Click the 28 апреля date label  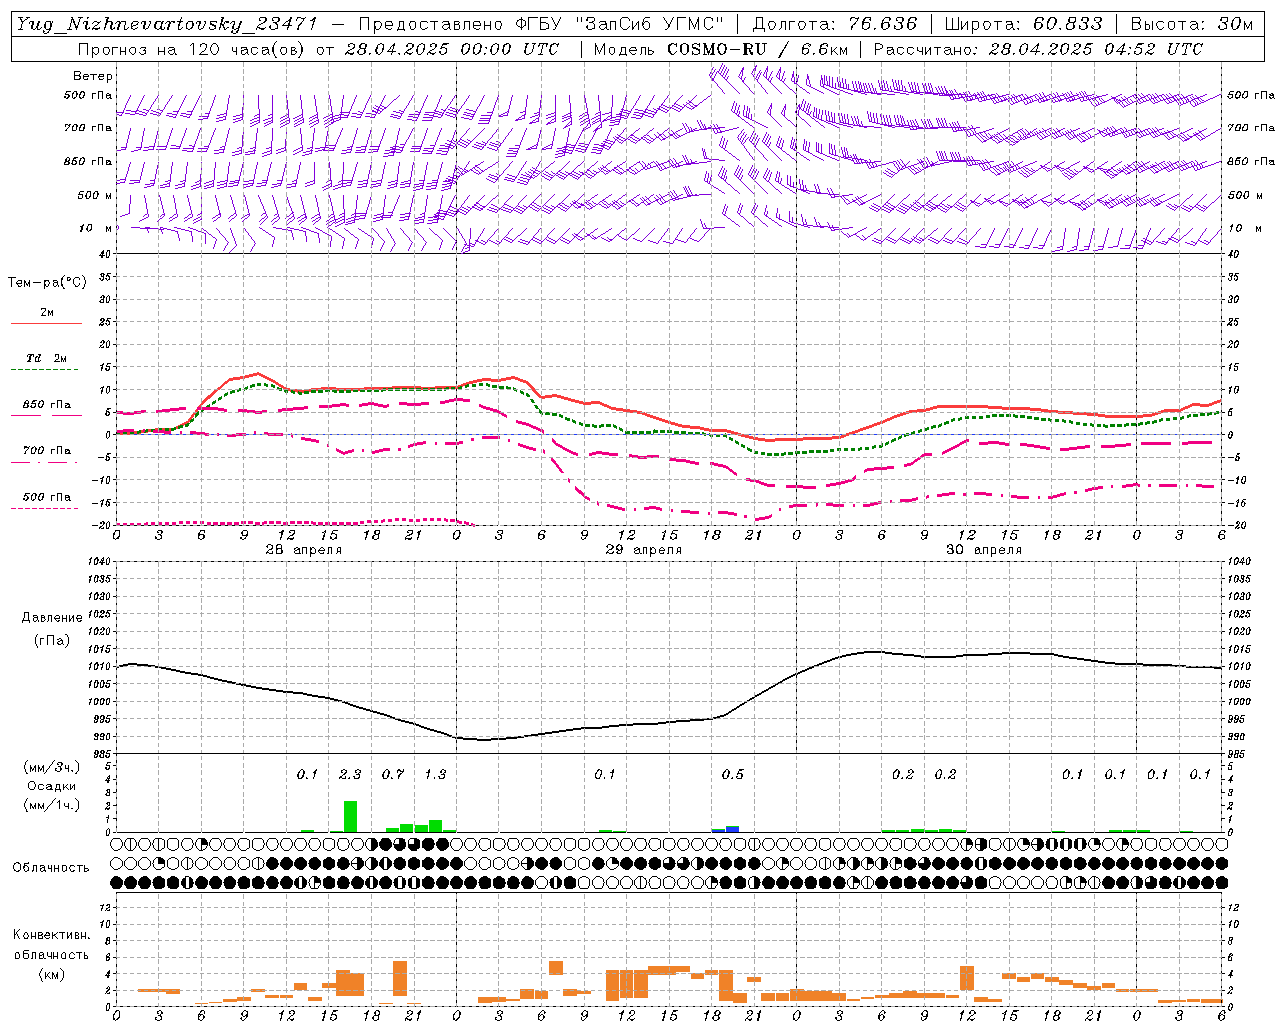tap(303, 550)
